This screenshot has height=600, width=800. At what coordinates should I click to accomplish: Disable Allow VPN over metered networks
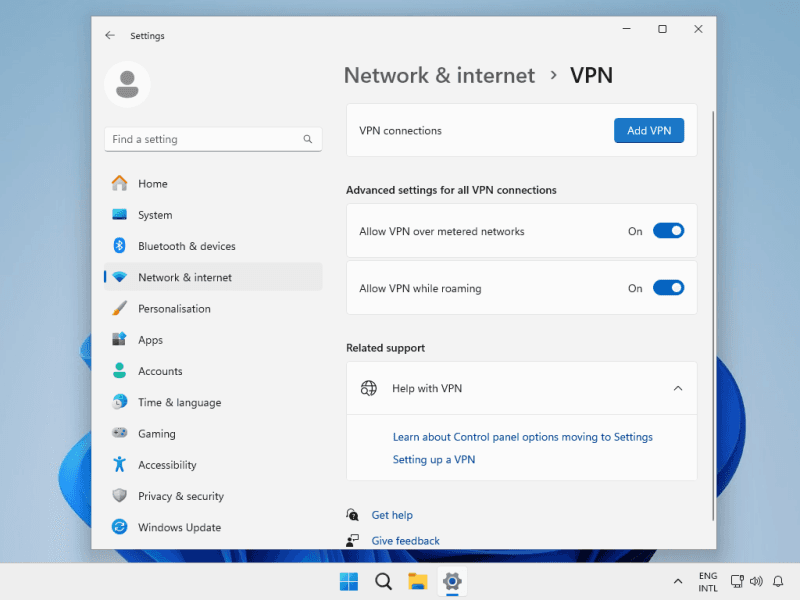(668, 231)
